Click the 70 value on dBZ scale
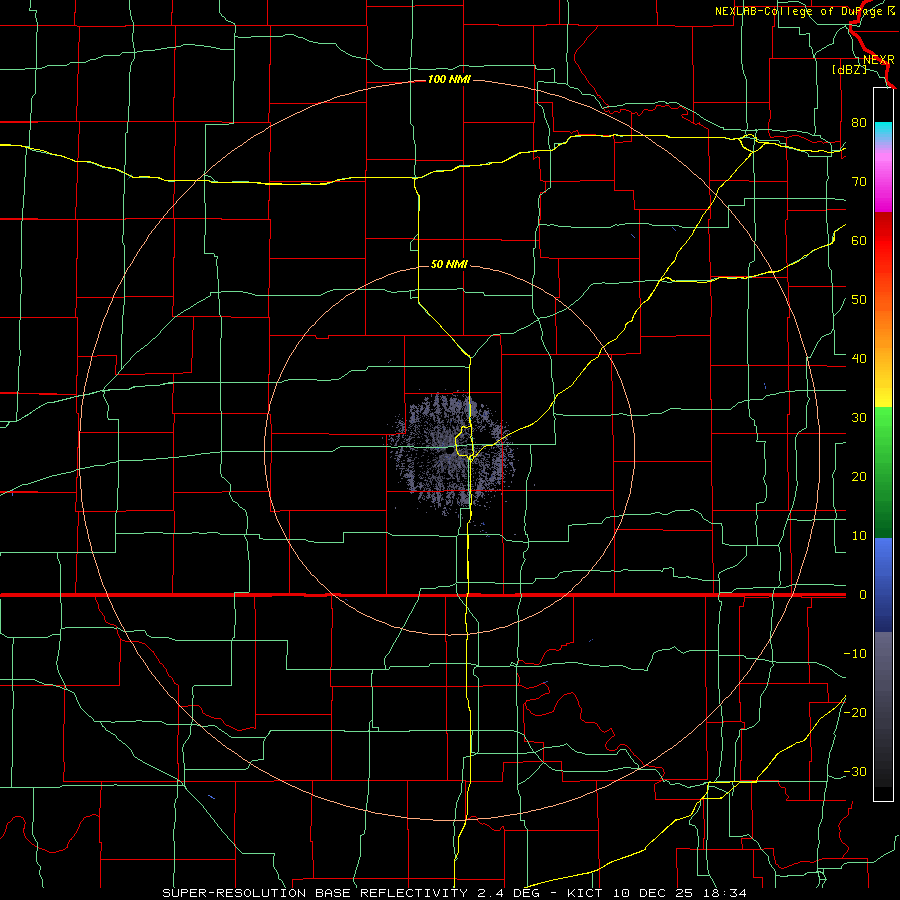This screenshot has height=900, width=900. click(859, 182)
